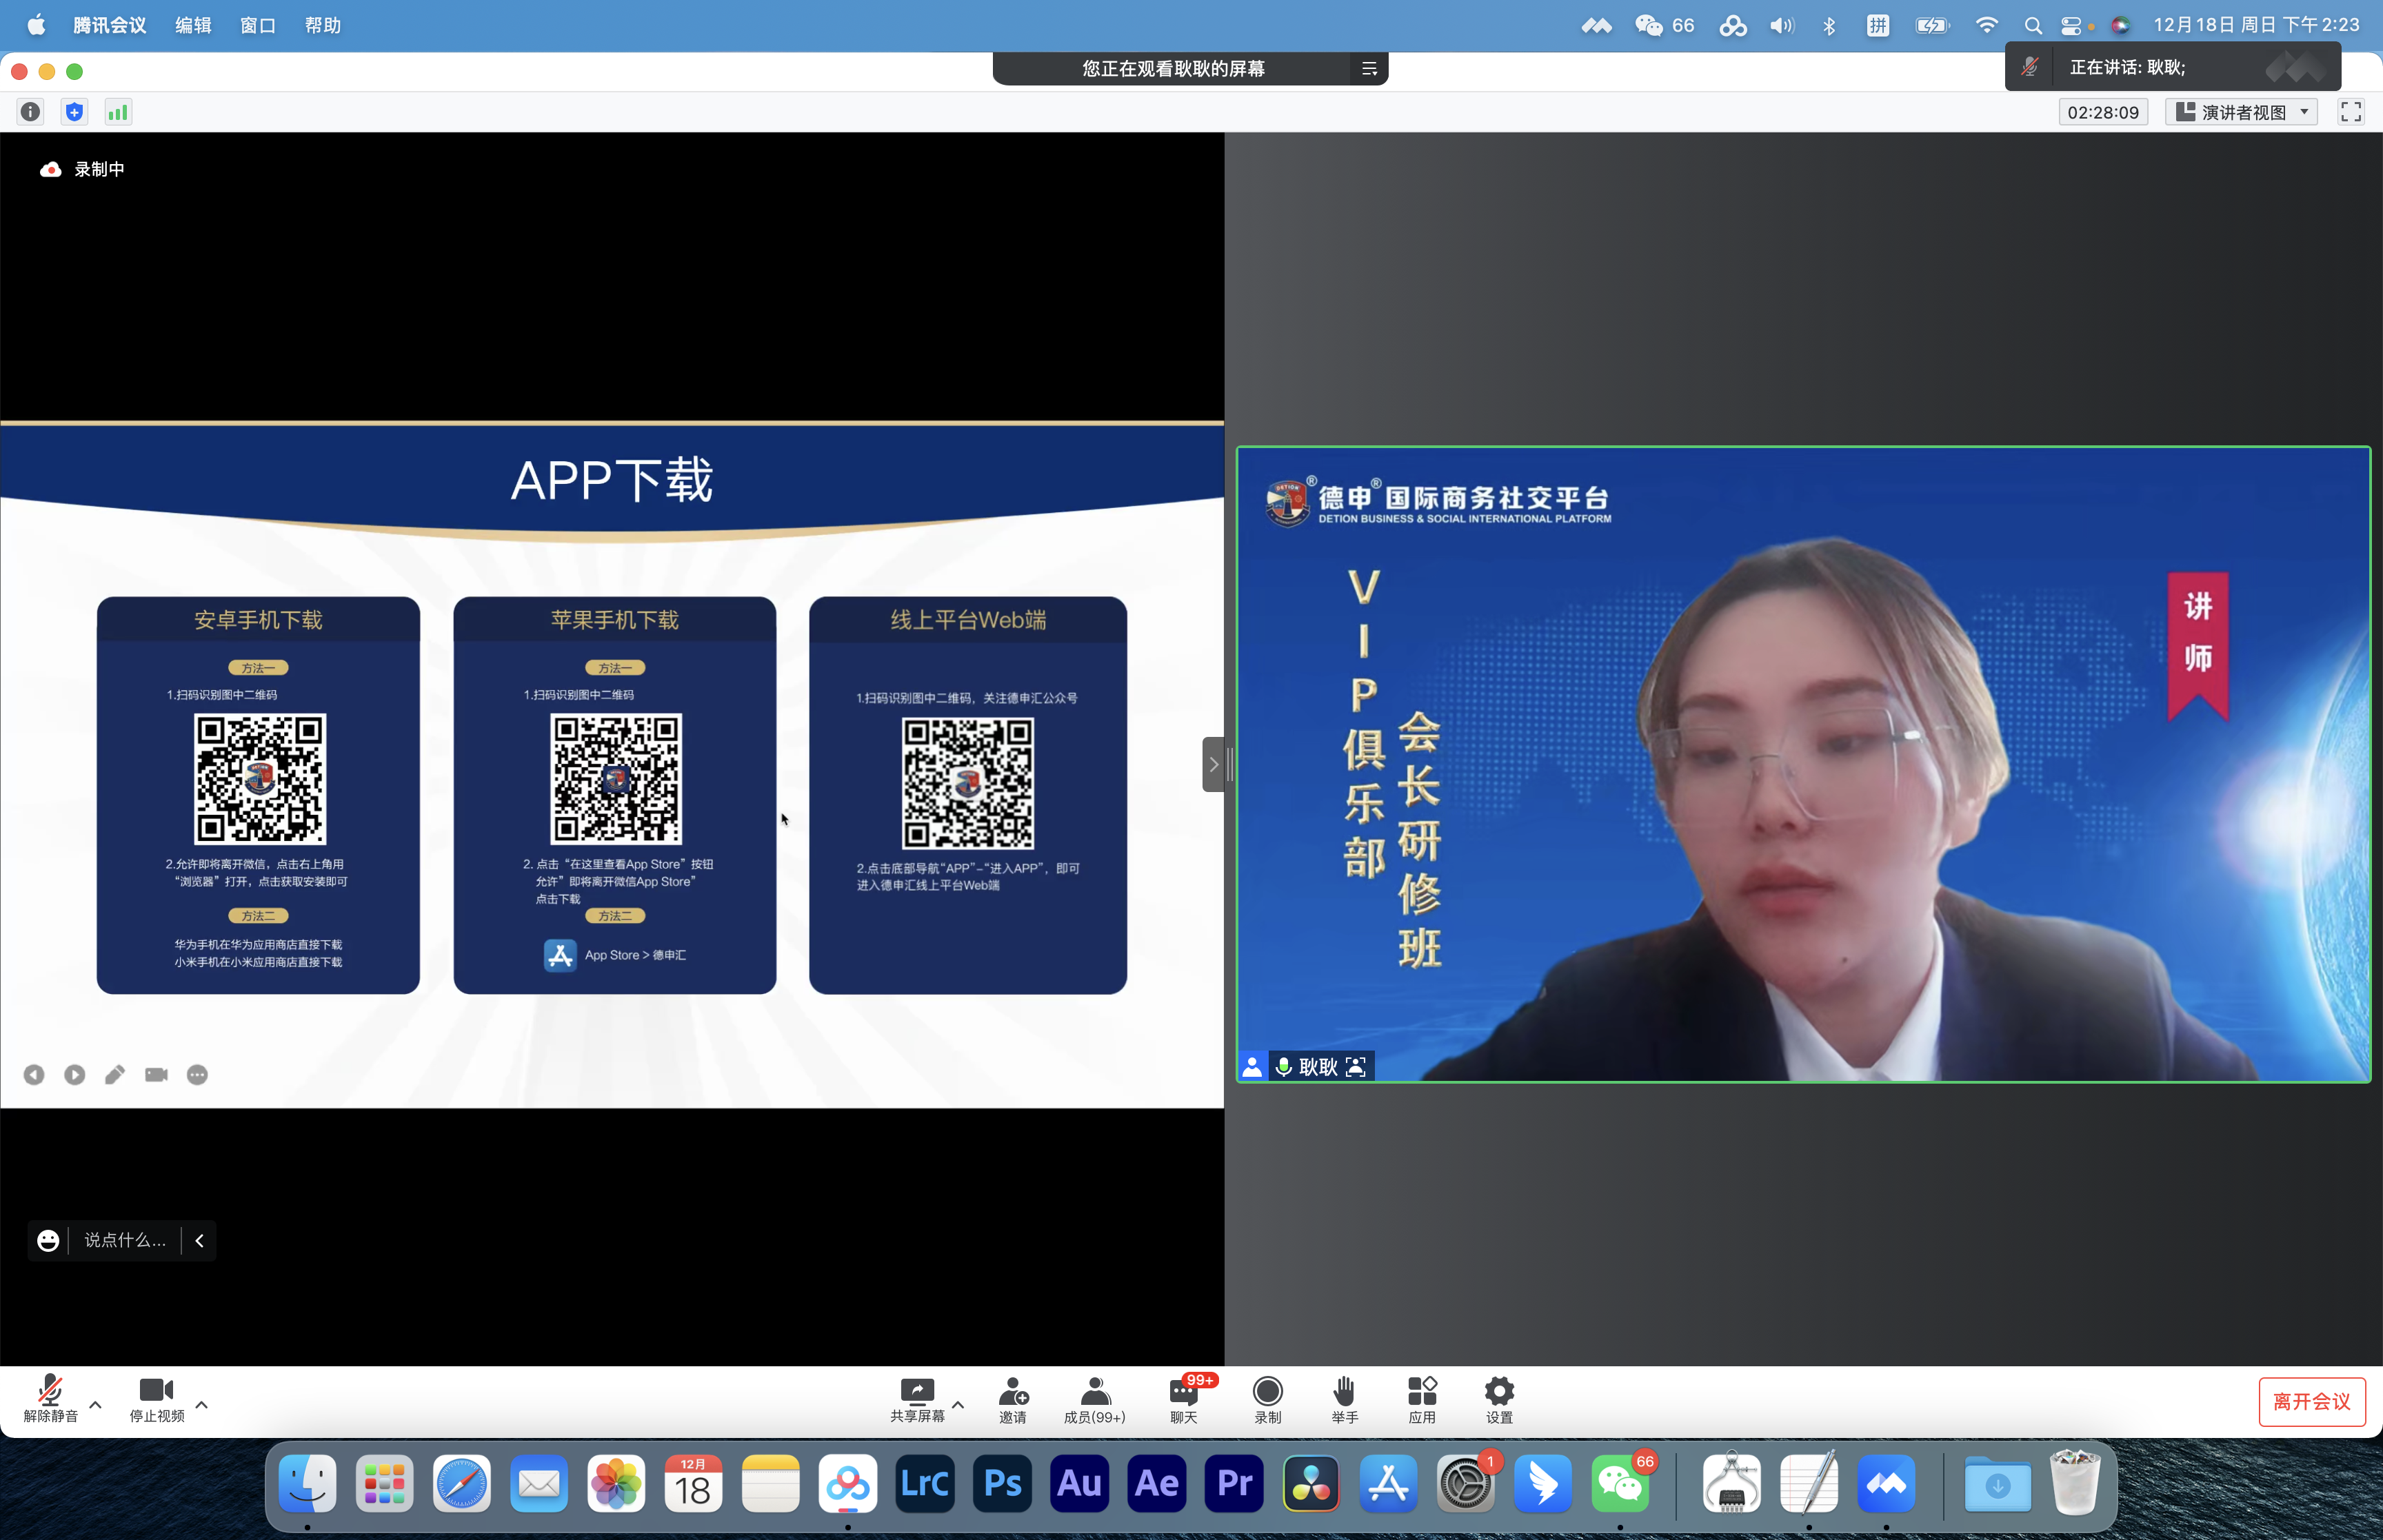Collapse the side video panel arrow
2383x1540 pixels.
pyautogui.click(x=1213, y=765)
